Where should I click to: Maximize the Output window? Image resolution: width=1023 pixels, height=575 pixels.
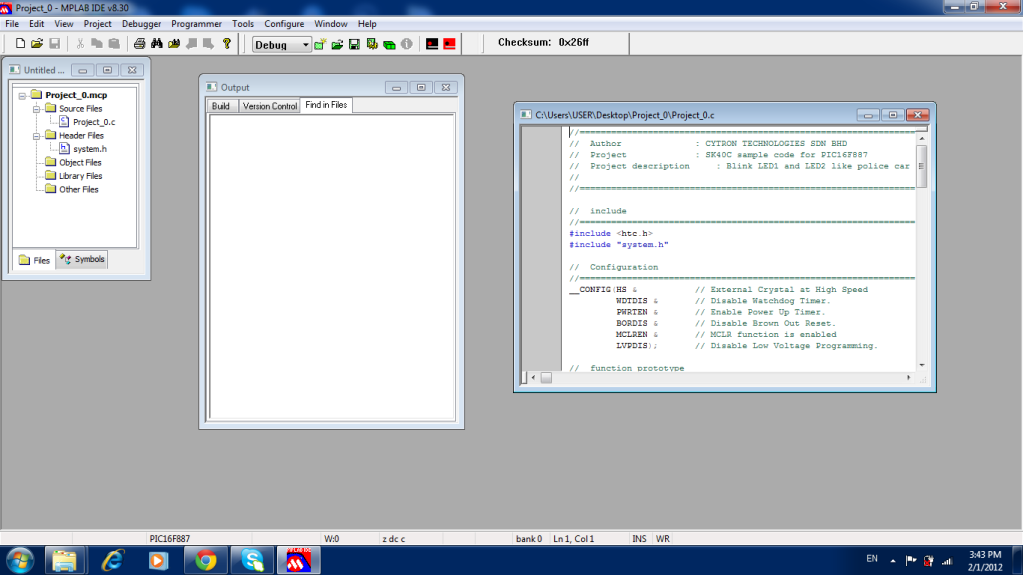pos(421,87)
